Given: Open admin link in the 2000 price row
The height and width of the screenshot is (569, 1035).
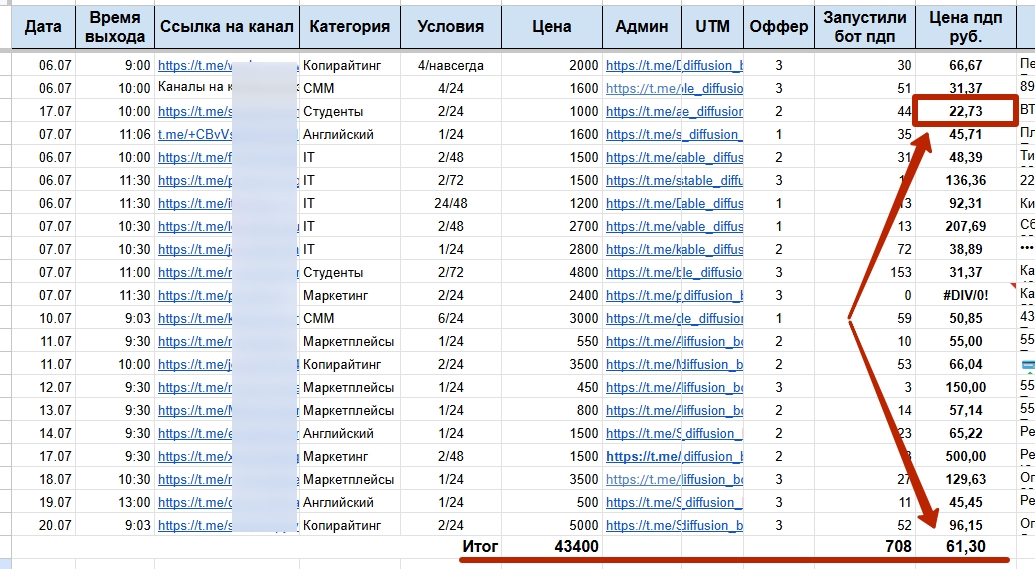Looking at the screenshot, I should coord(643,65).
